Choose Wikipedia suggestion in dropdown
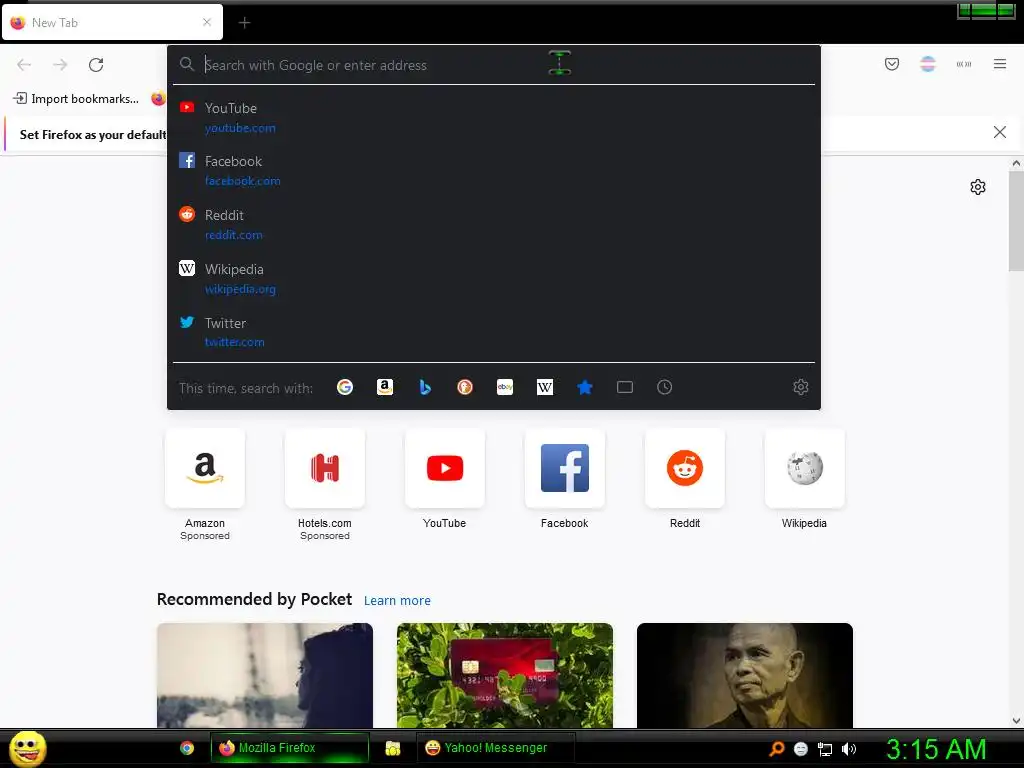The width and height of the screenshot is (1024, 768). pos(494,279)
